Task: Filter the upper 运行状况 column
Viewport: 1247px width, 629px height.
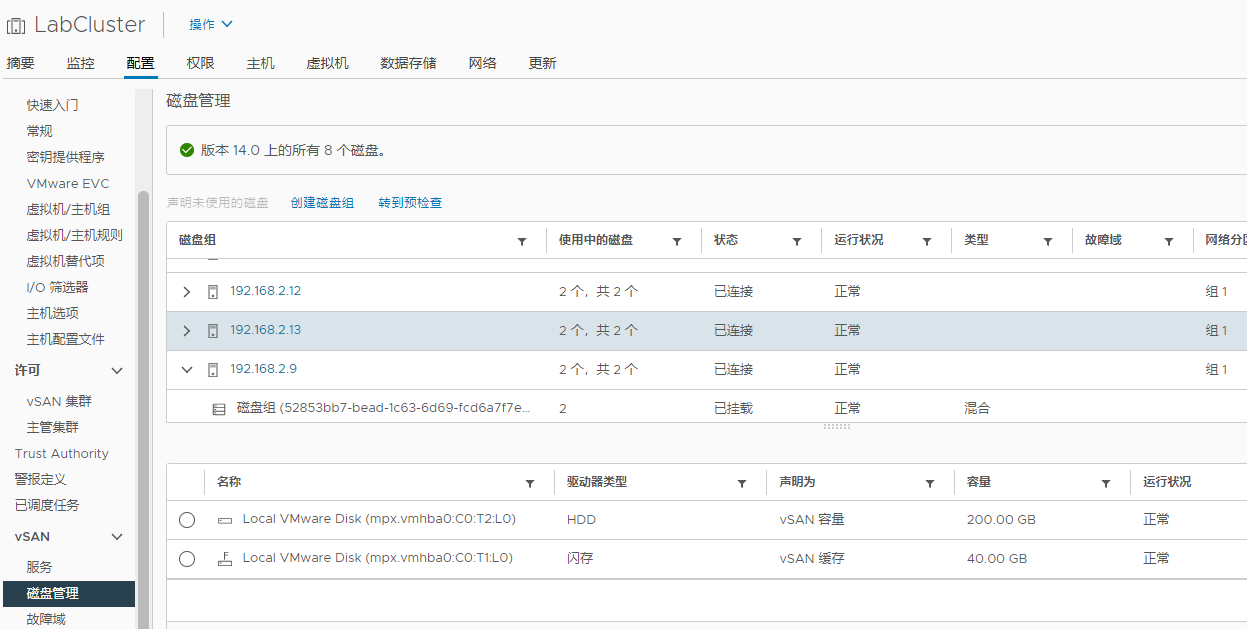Action: (927, 242)
